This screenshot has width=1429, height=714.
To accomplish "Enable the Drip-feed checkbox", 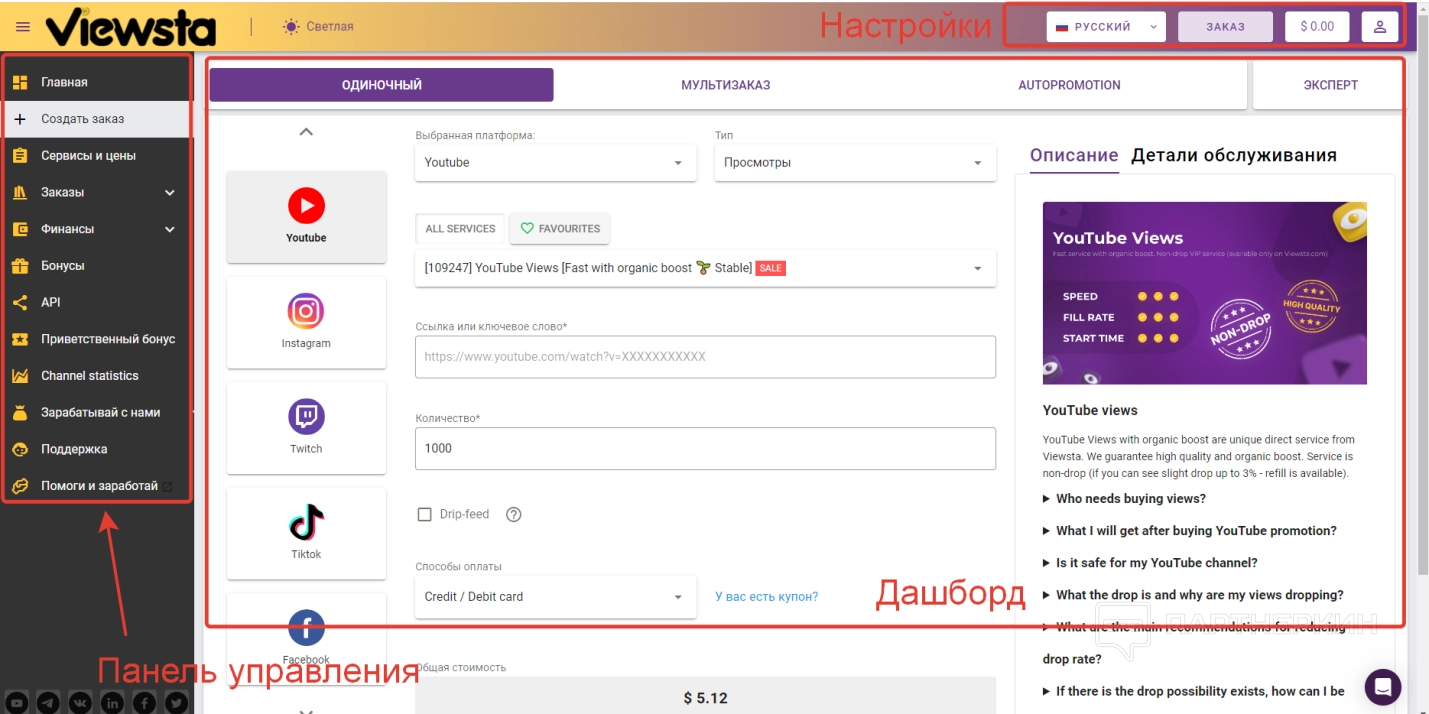I will click(424, 515).
